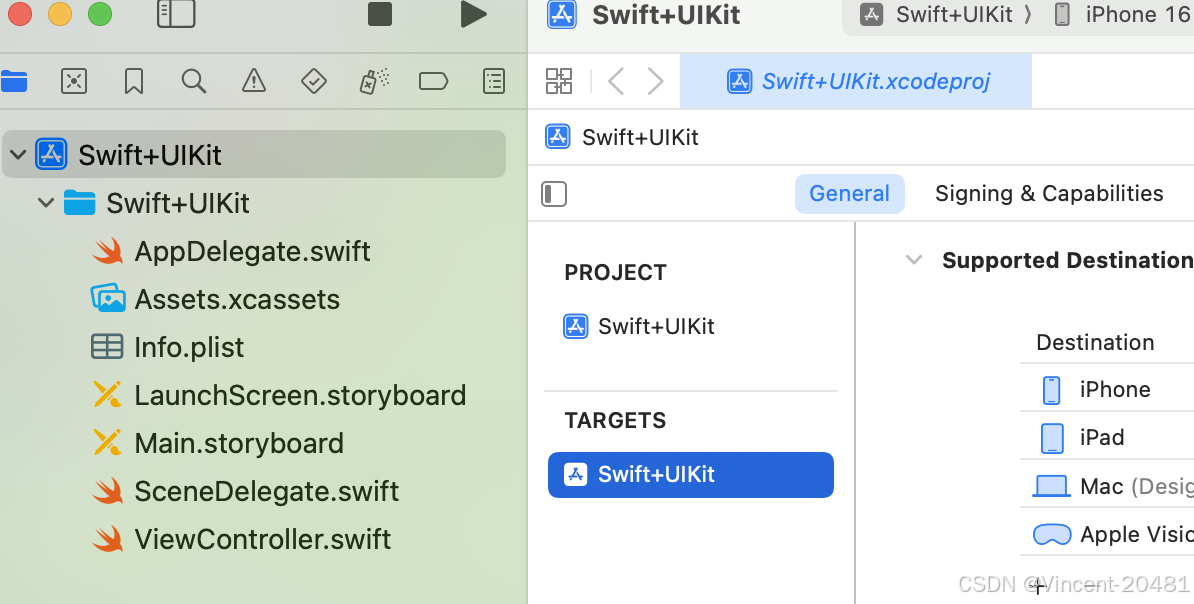Select the Bookmark navigator

click(x=133, y=81)
